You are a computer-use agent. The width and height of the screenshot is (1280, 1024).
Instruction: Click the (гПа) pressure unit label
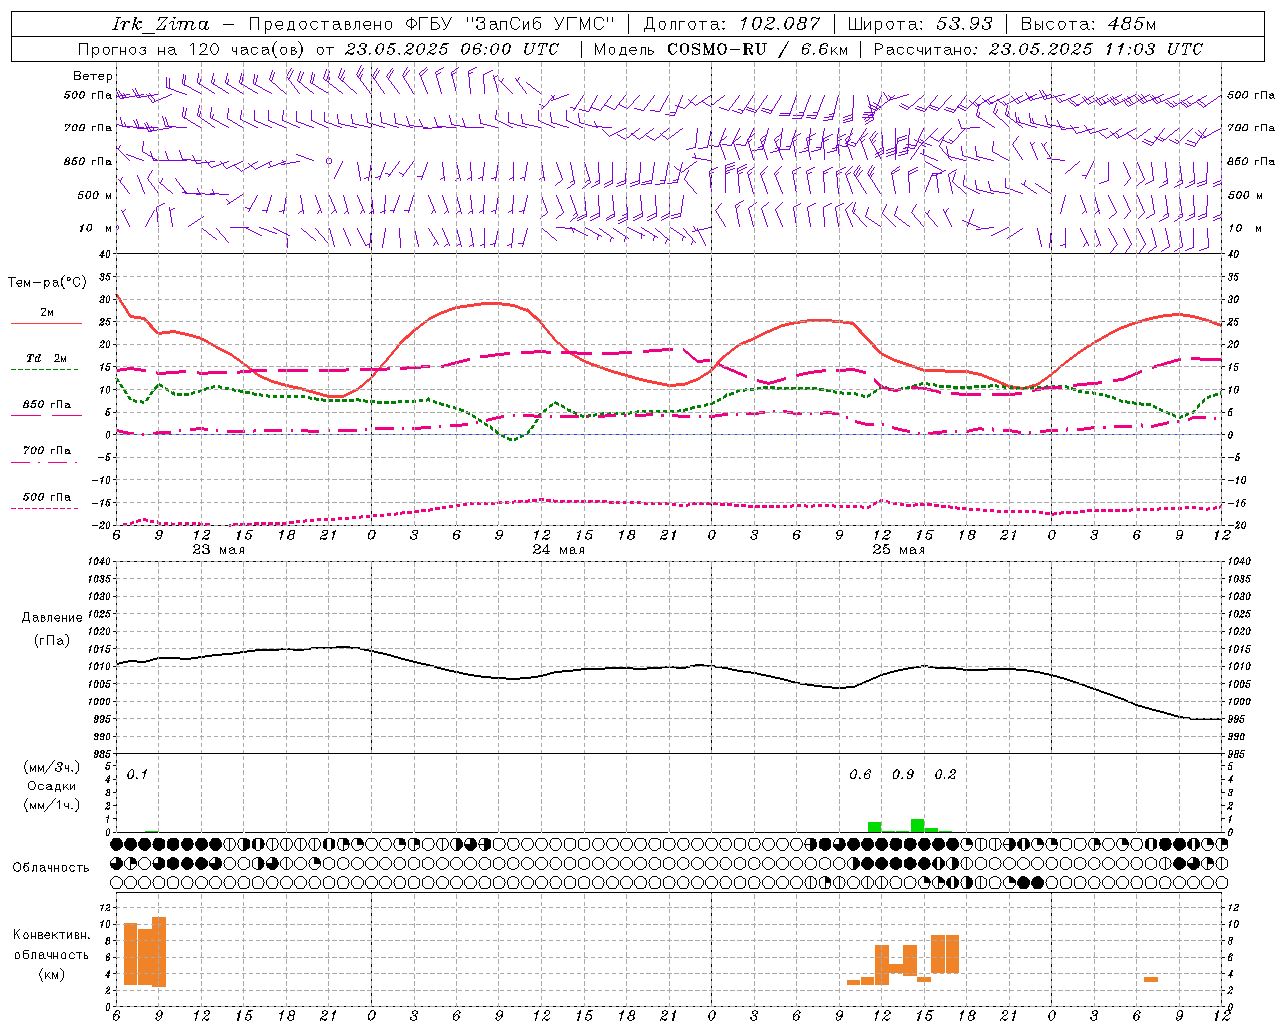(x=52, y=640)
